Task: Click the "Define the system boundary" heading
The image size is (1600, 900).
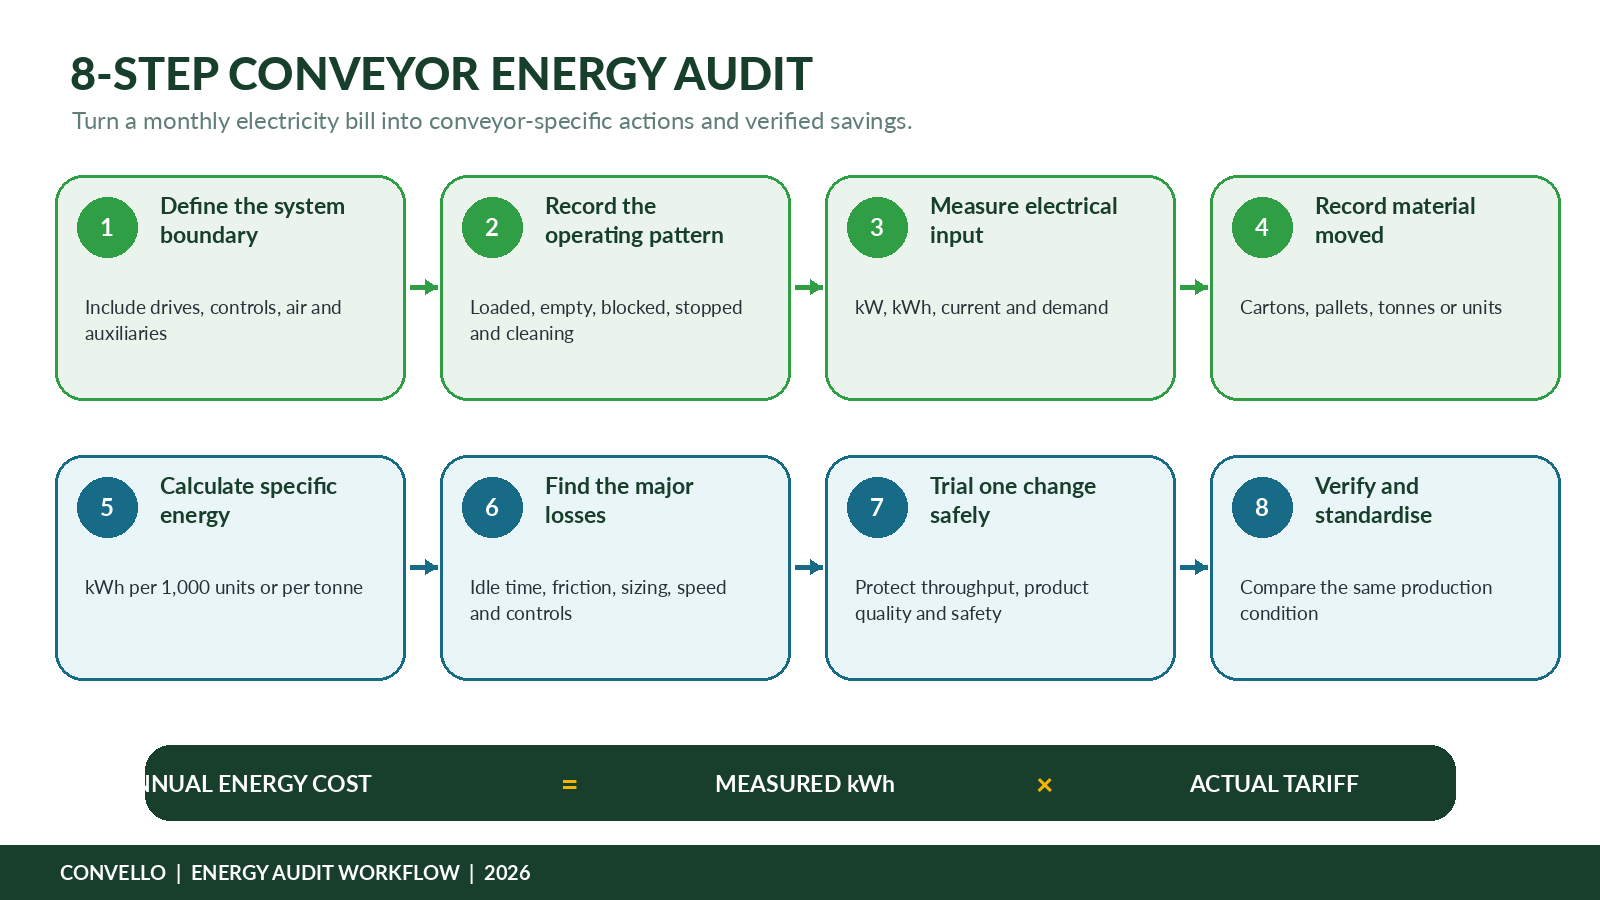Action: pos(252,220)
